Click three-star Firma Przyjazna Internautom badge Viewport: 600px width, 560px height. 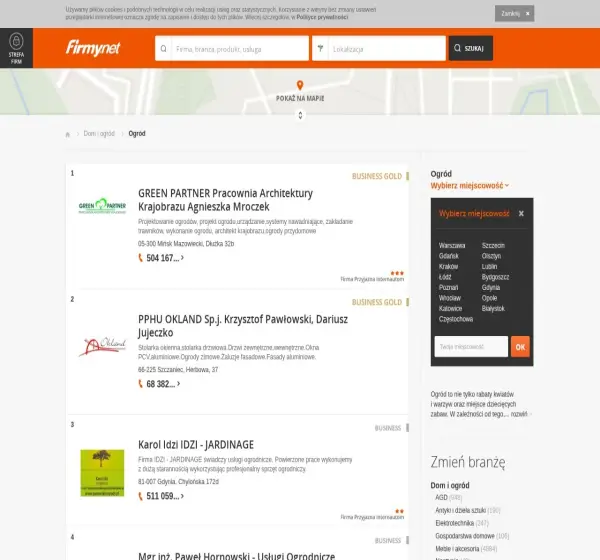[x=372, y=276]
